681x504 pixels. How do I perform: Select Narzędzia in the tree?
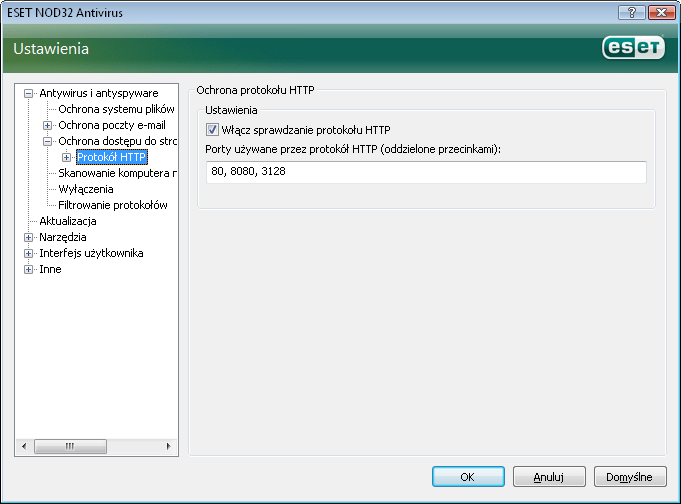63,237
